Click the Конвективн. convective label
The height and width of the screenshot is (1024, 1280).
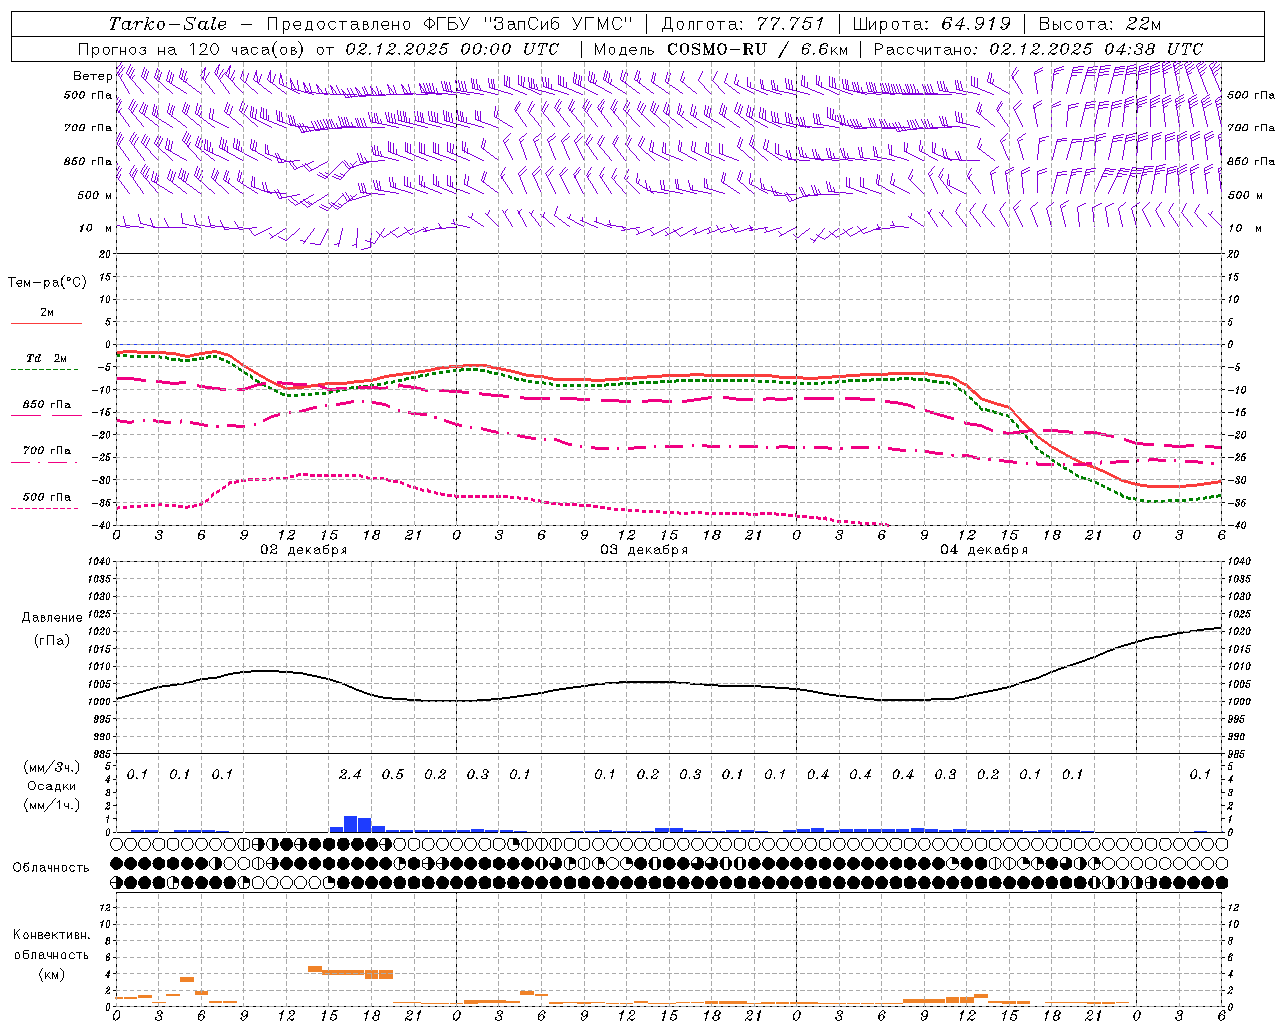coord(51,935)
